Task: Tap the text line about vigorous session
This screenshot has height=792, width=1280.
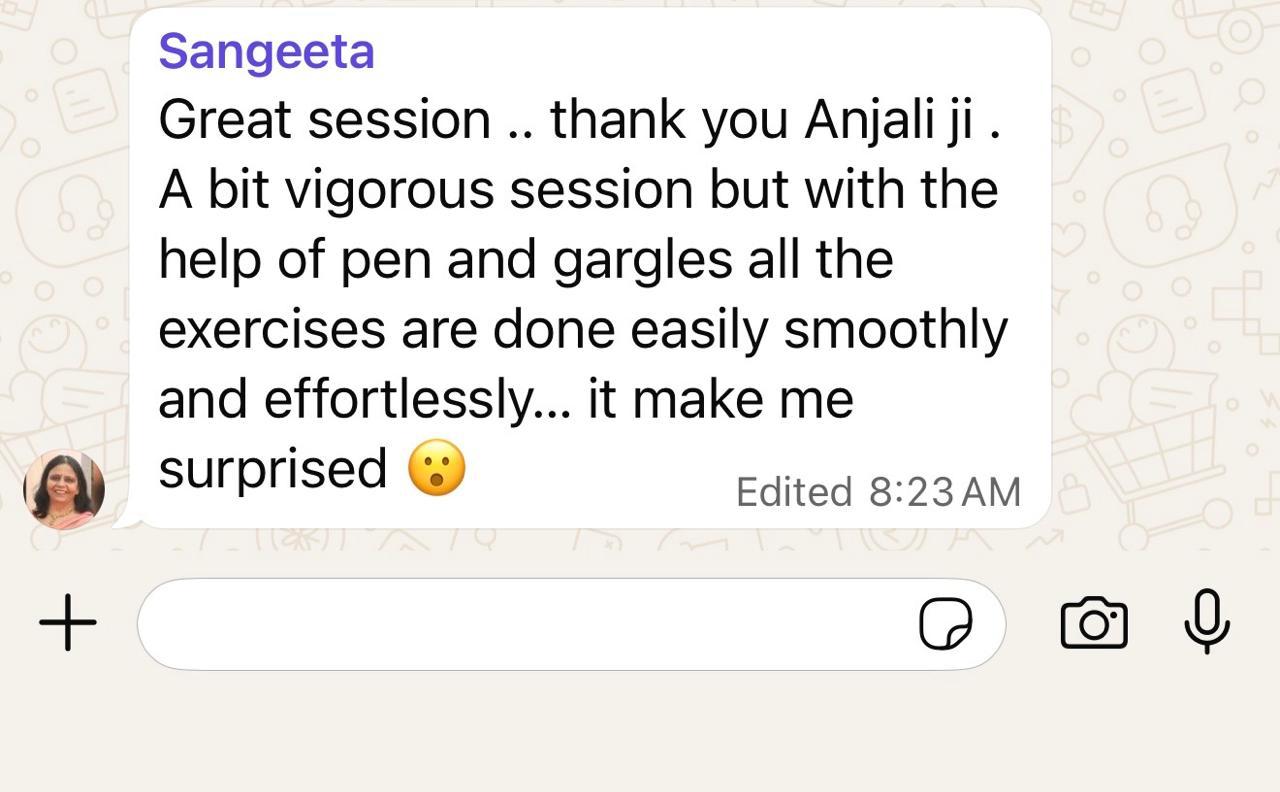Action: click(578, 190)
